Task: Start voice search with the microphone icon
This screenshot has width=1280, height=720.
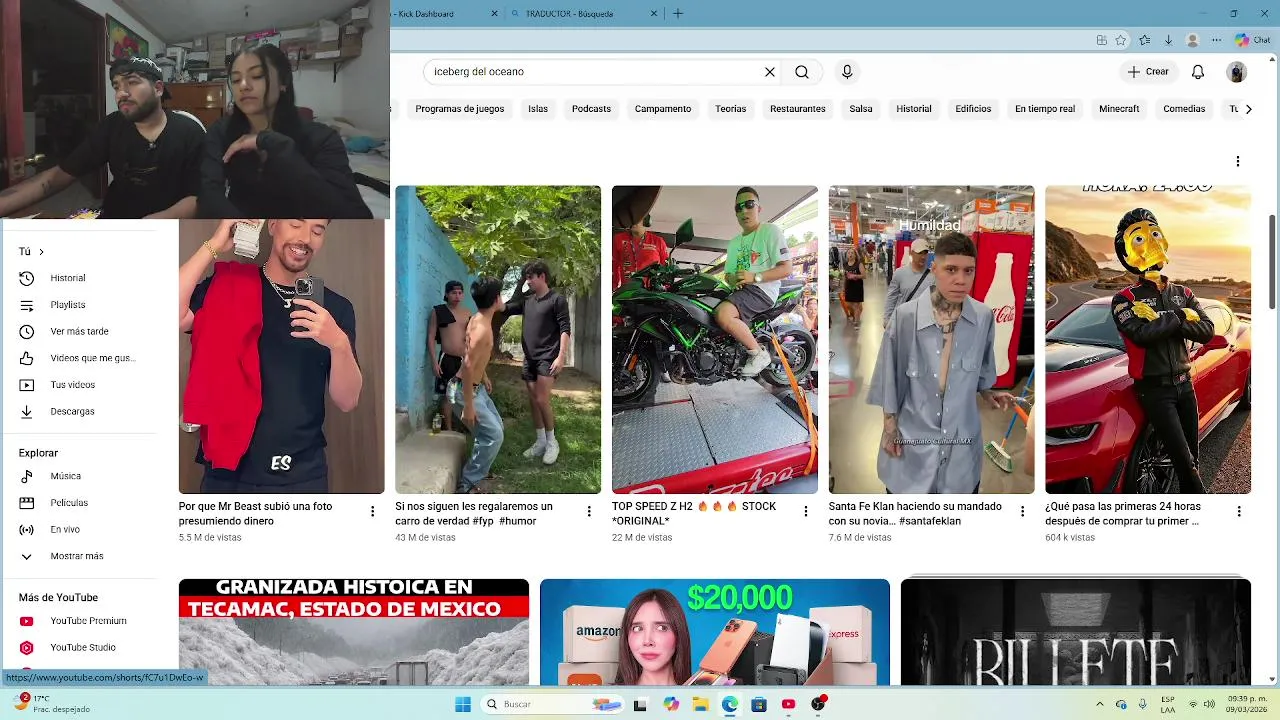Action: 847,72
